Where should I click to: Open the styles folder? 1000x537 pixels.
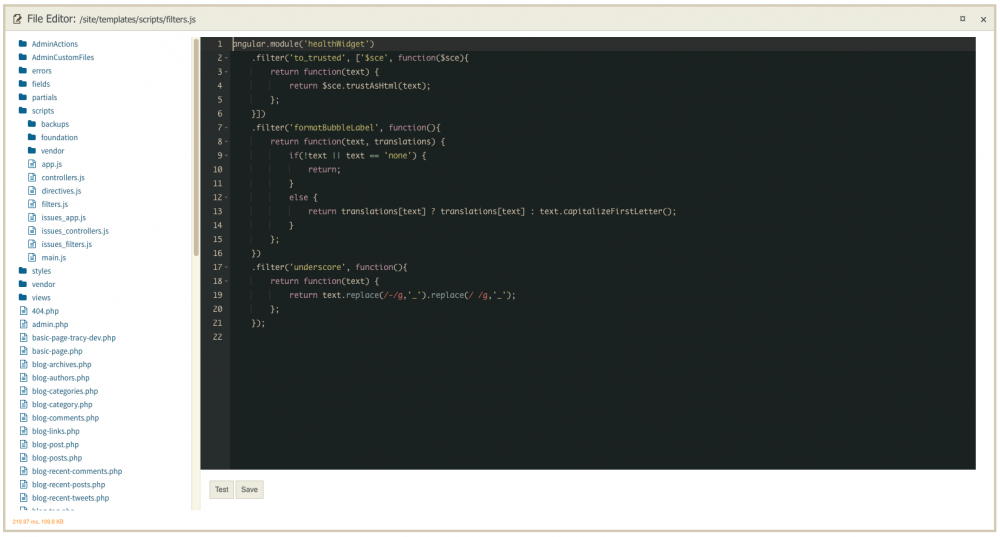[41, 271]
